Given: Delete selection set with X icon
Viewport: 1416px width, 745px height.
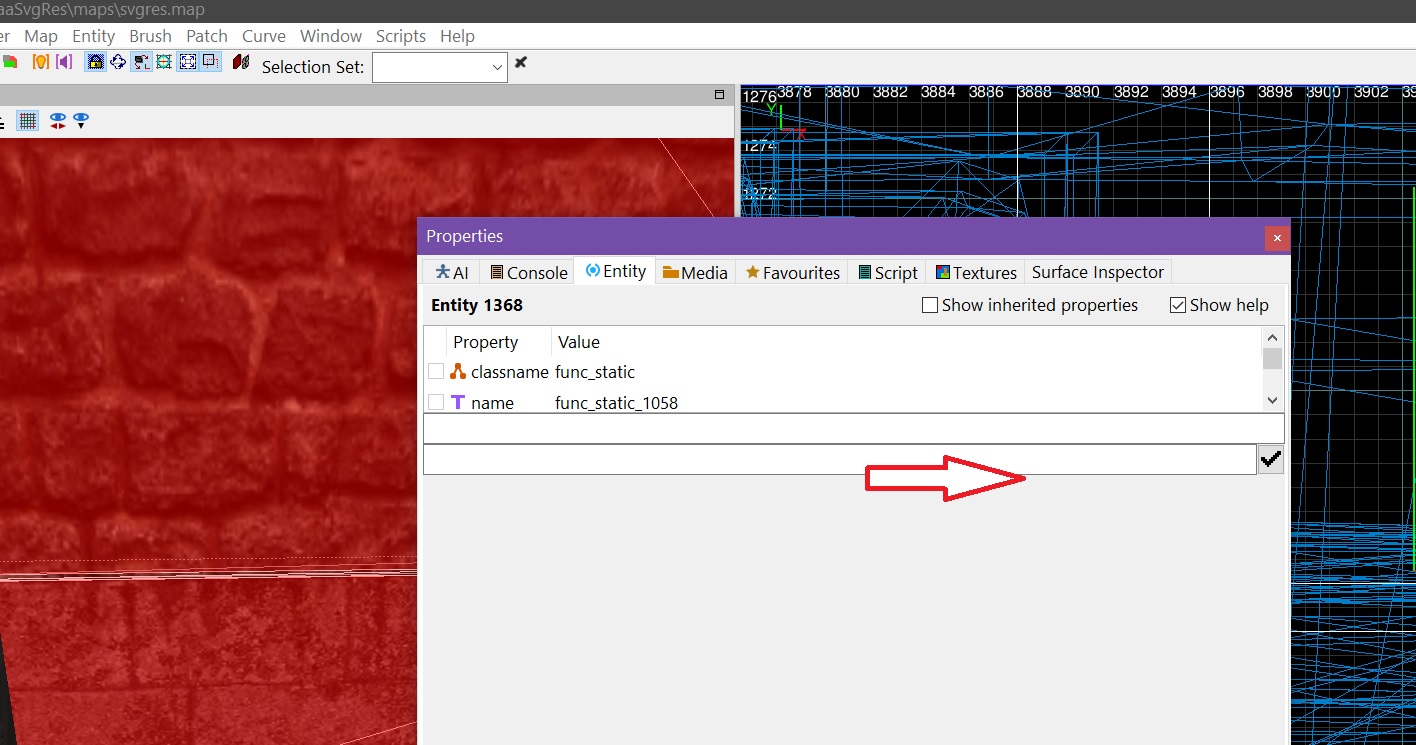Looking at the screenshot, I should pos(520,63).
